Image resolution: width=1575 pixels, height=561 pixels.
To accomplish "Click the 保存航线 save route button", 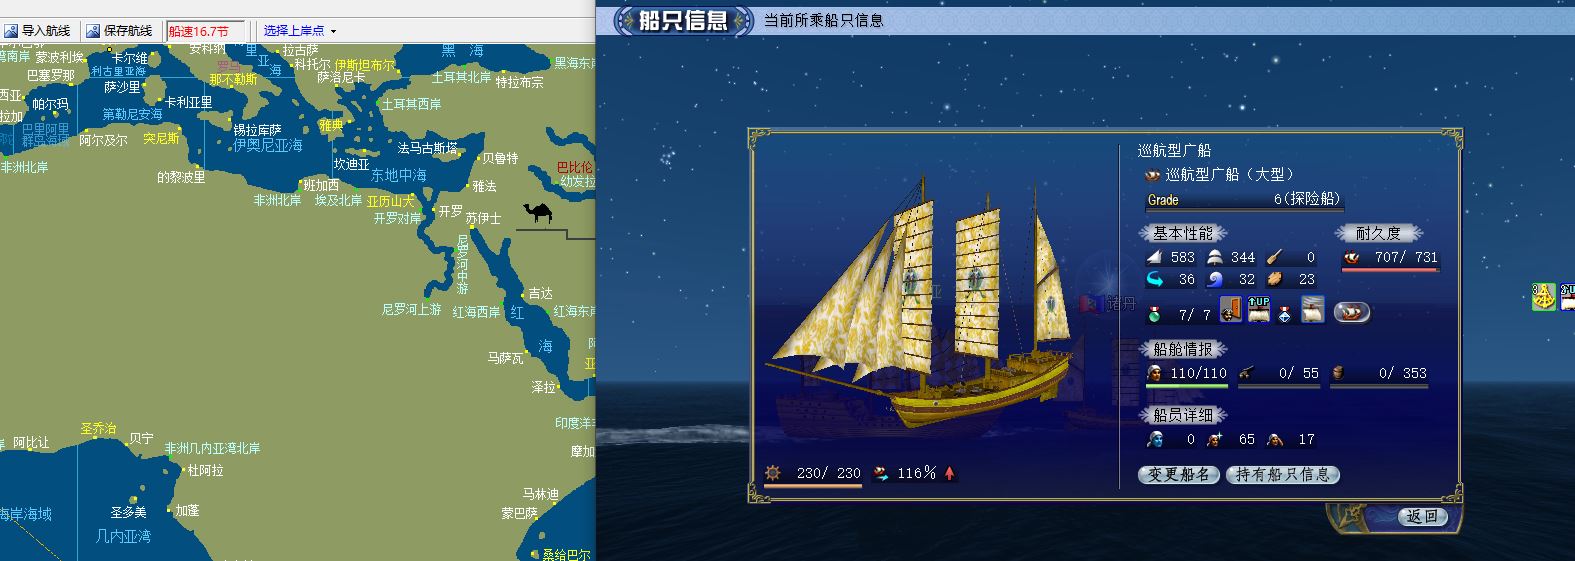I will coord(119,31).
